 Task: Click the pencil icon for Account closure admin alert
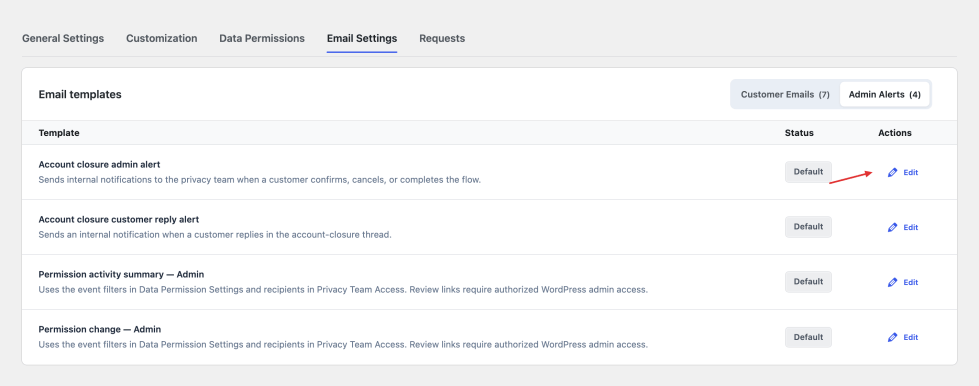(892, 172)
